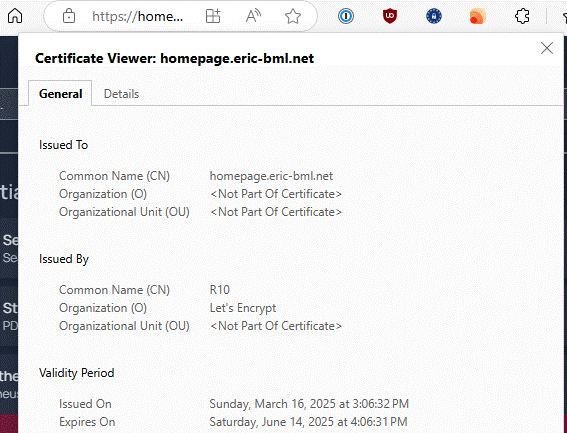
Task: Click the https://home... address bar URL
Action: (137, 16)
